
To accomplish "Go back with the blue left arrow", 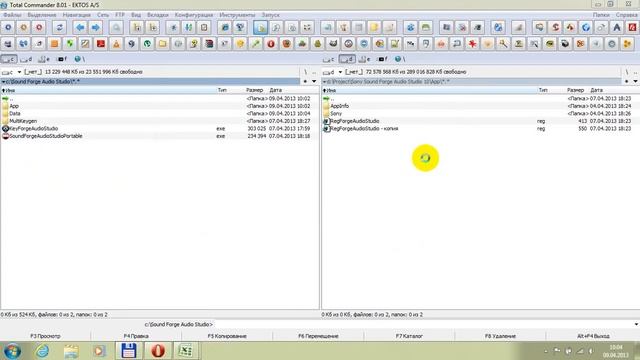I will point(80,28).
